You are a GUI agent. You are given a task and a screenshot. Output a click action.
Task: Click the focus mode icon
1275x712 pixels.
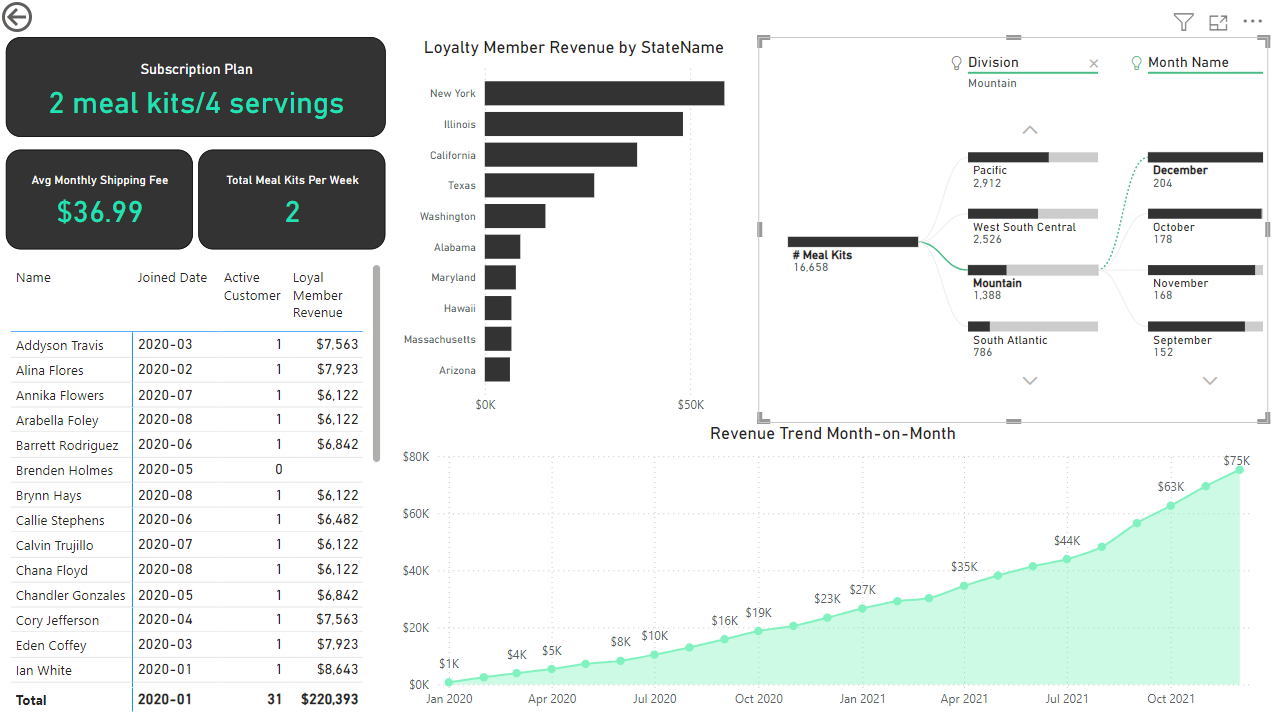click(1218, 22)
